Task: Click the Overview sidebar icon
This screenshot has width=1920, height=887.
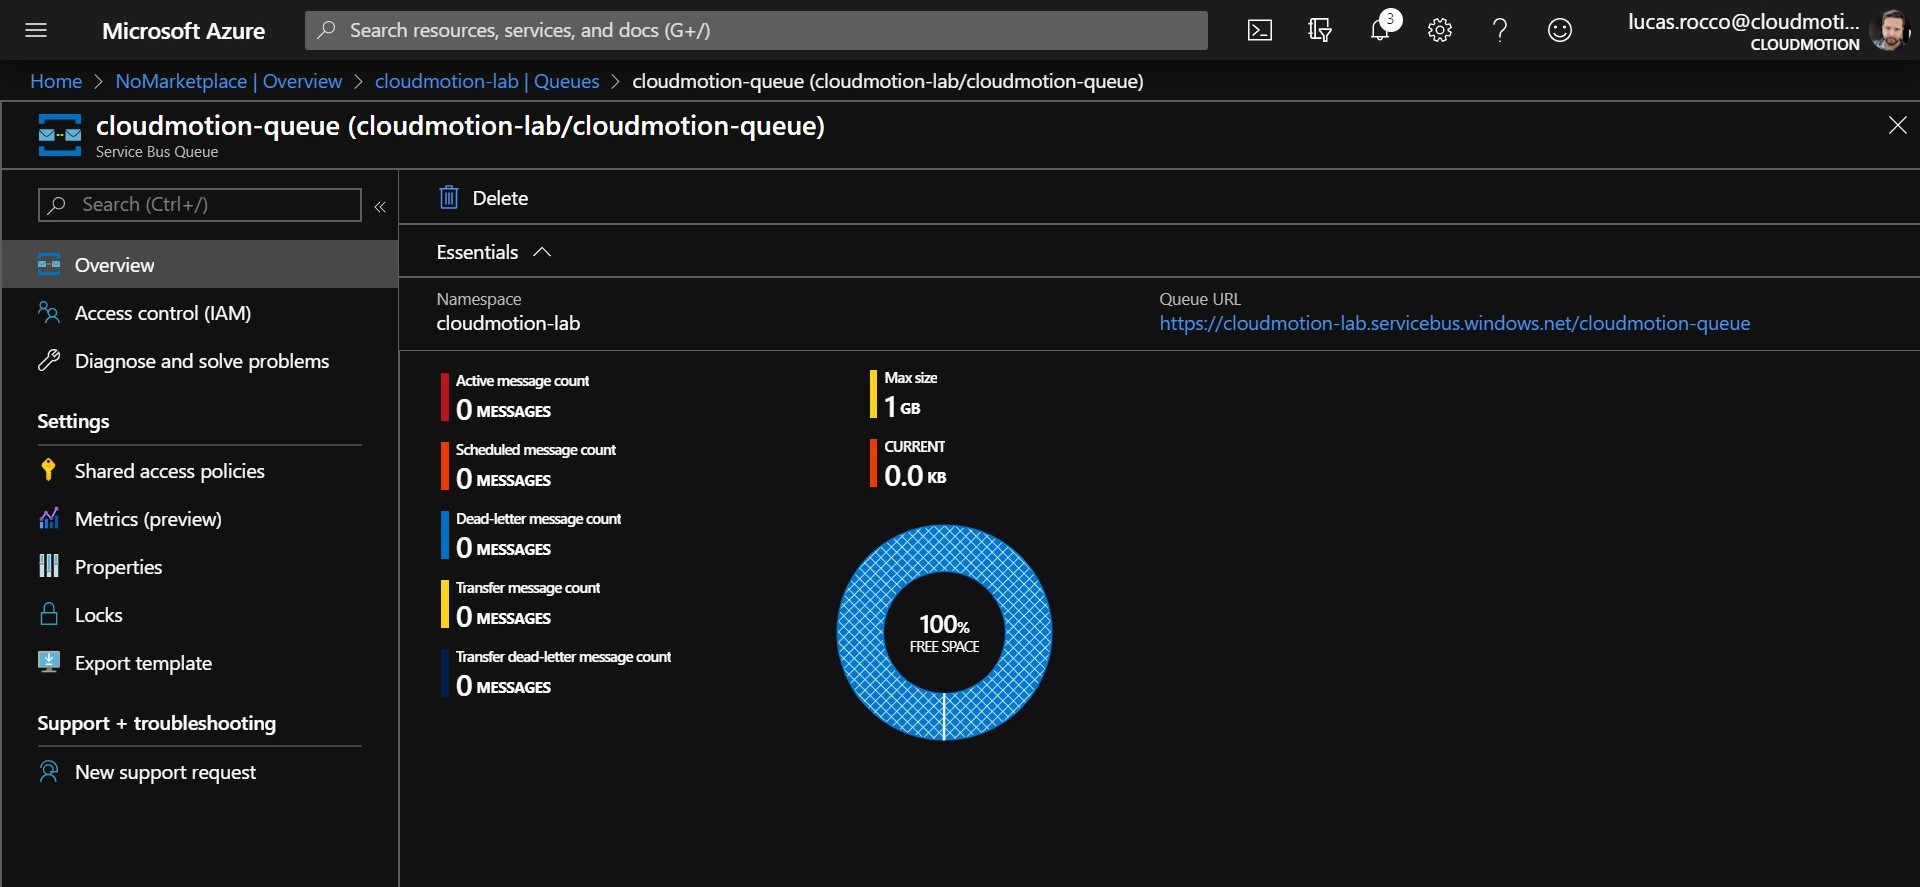Action: [49, 264]
